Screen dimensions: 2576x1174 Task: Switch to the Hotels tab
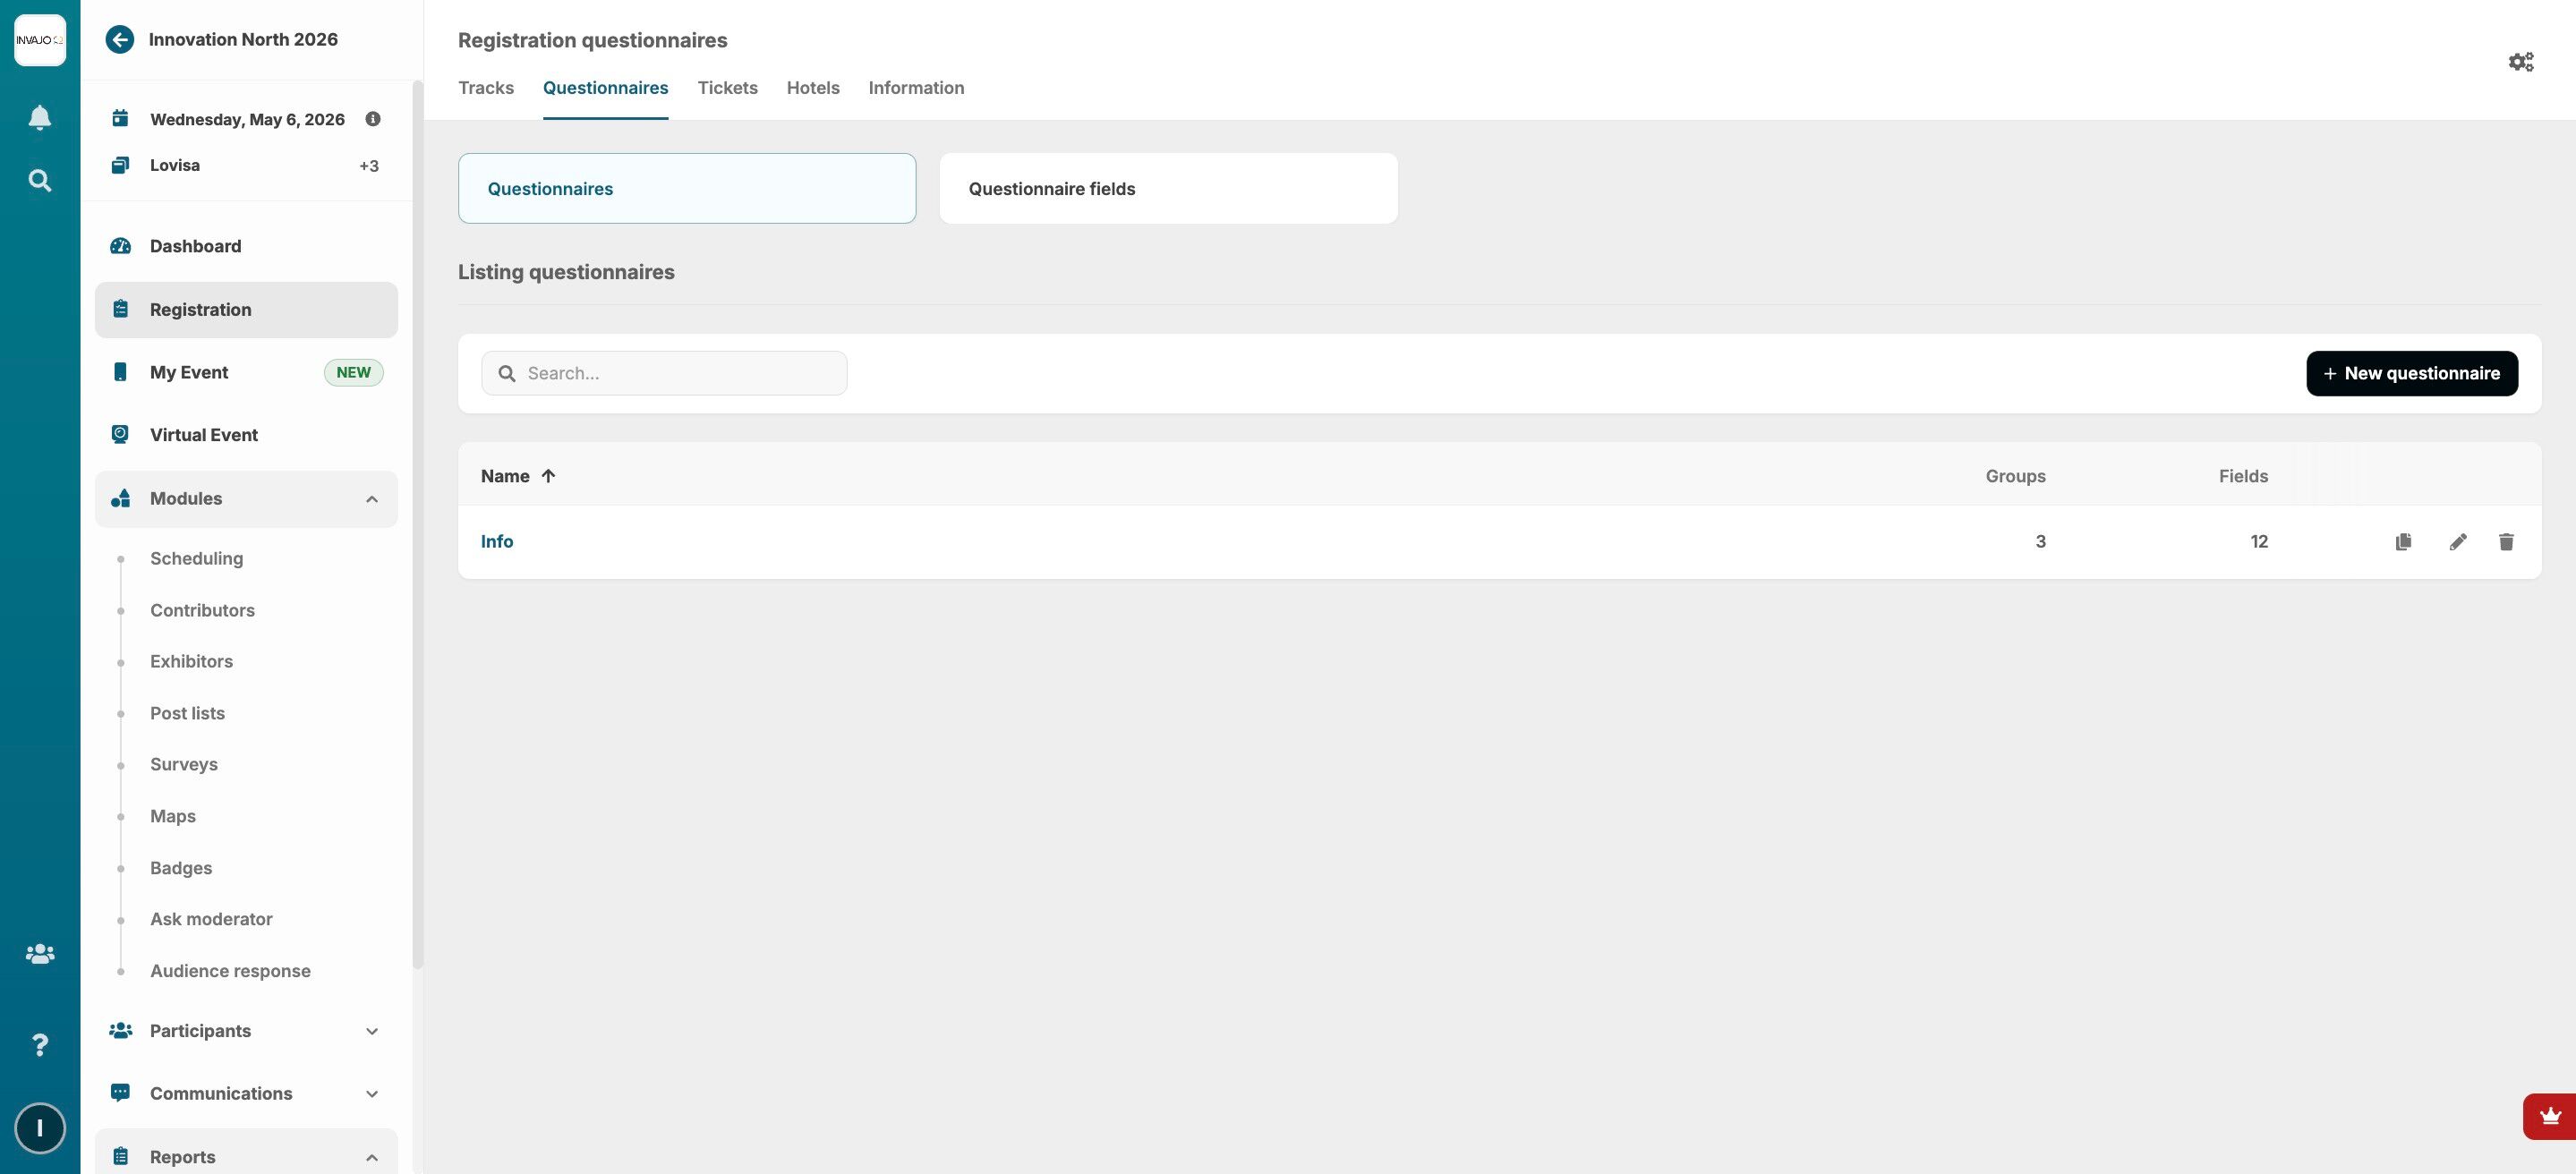(x=812, y=88)
